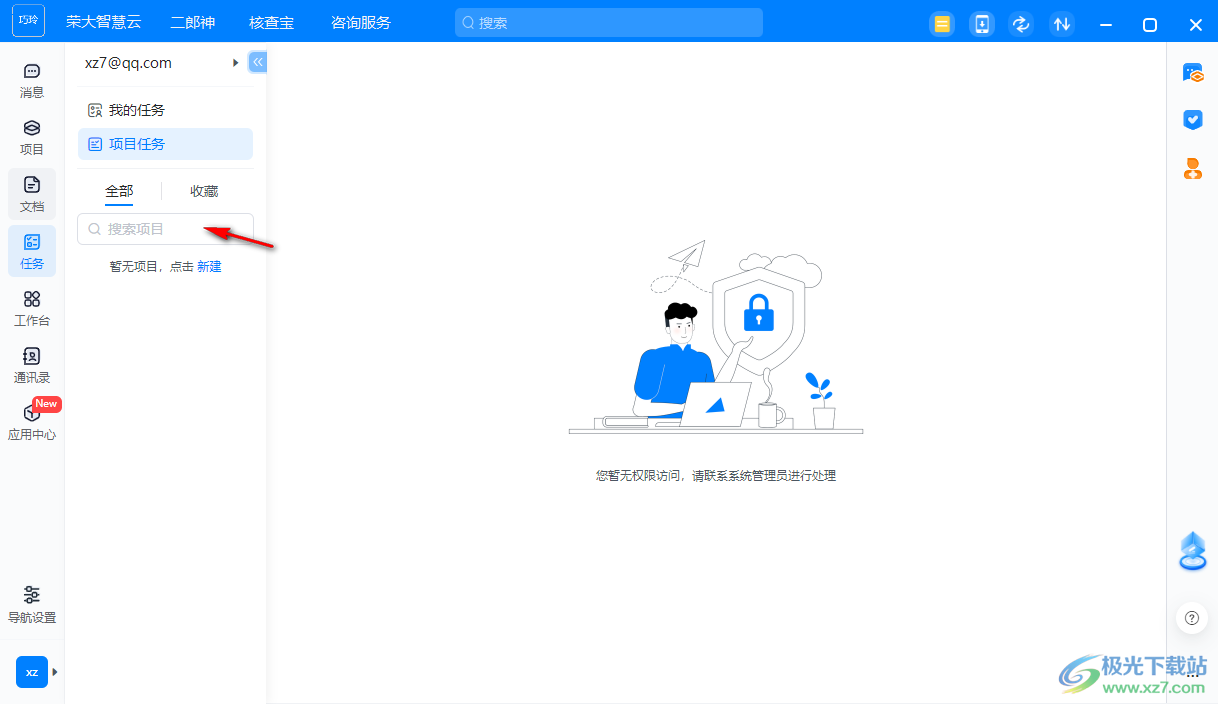Go to the 项目 projects section
This screenshot has width=1218, height=704.
[x=32, y=138]
